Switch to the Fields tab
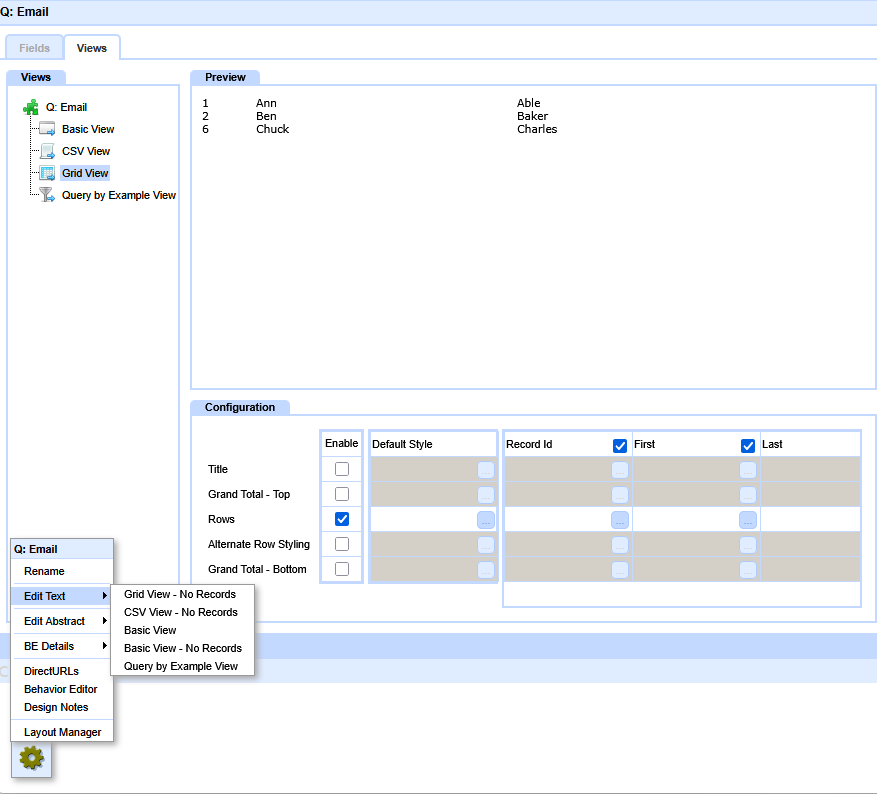 coord(35,48)
